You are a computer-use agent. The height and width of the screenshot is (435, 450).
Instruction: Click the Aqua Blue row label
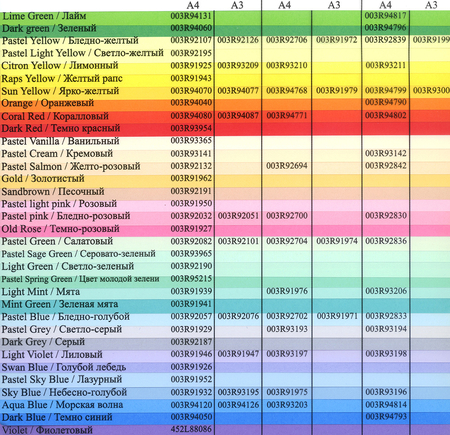tap(62, 405)
